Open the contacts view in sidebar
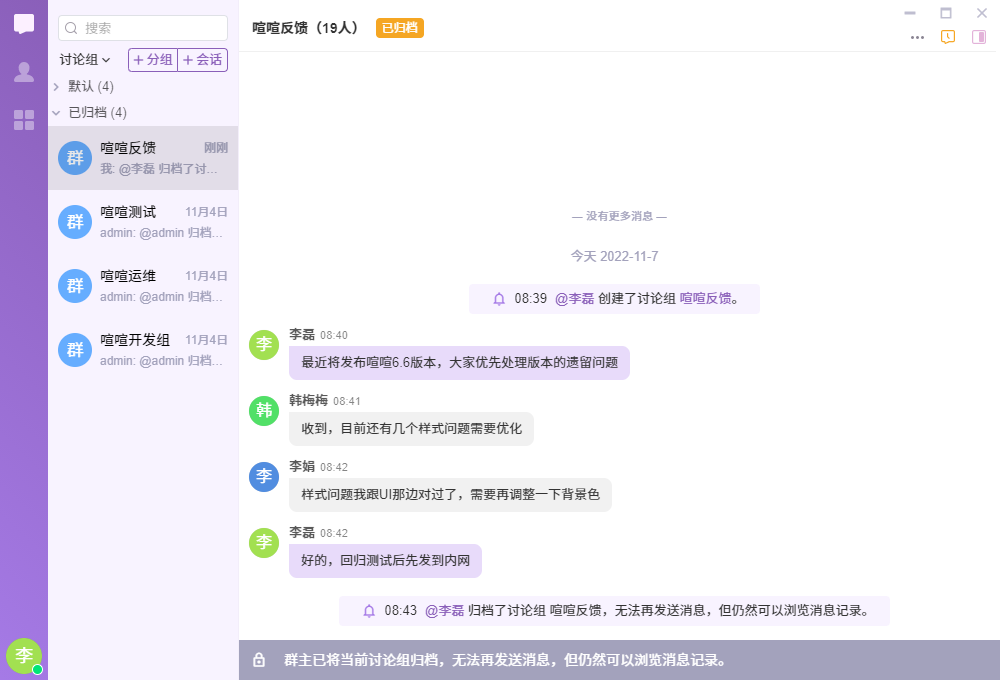 (x=24, y=72)
